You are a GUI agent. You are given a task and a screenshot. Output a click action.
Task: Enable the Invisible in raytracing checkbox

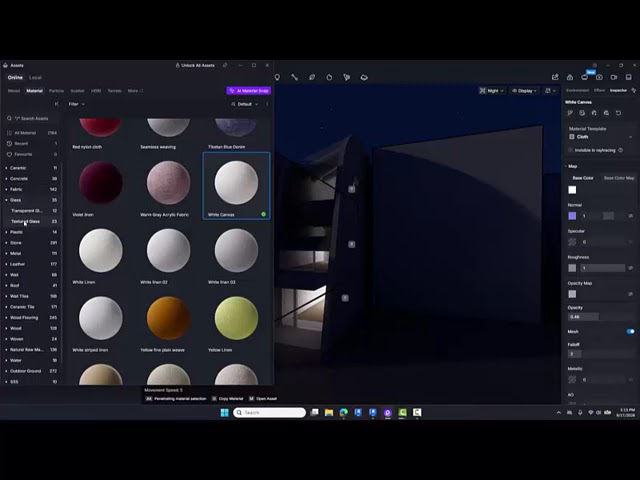coord(571,150)
